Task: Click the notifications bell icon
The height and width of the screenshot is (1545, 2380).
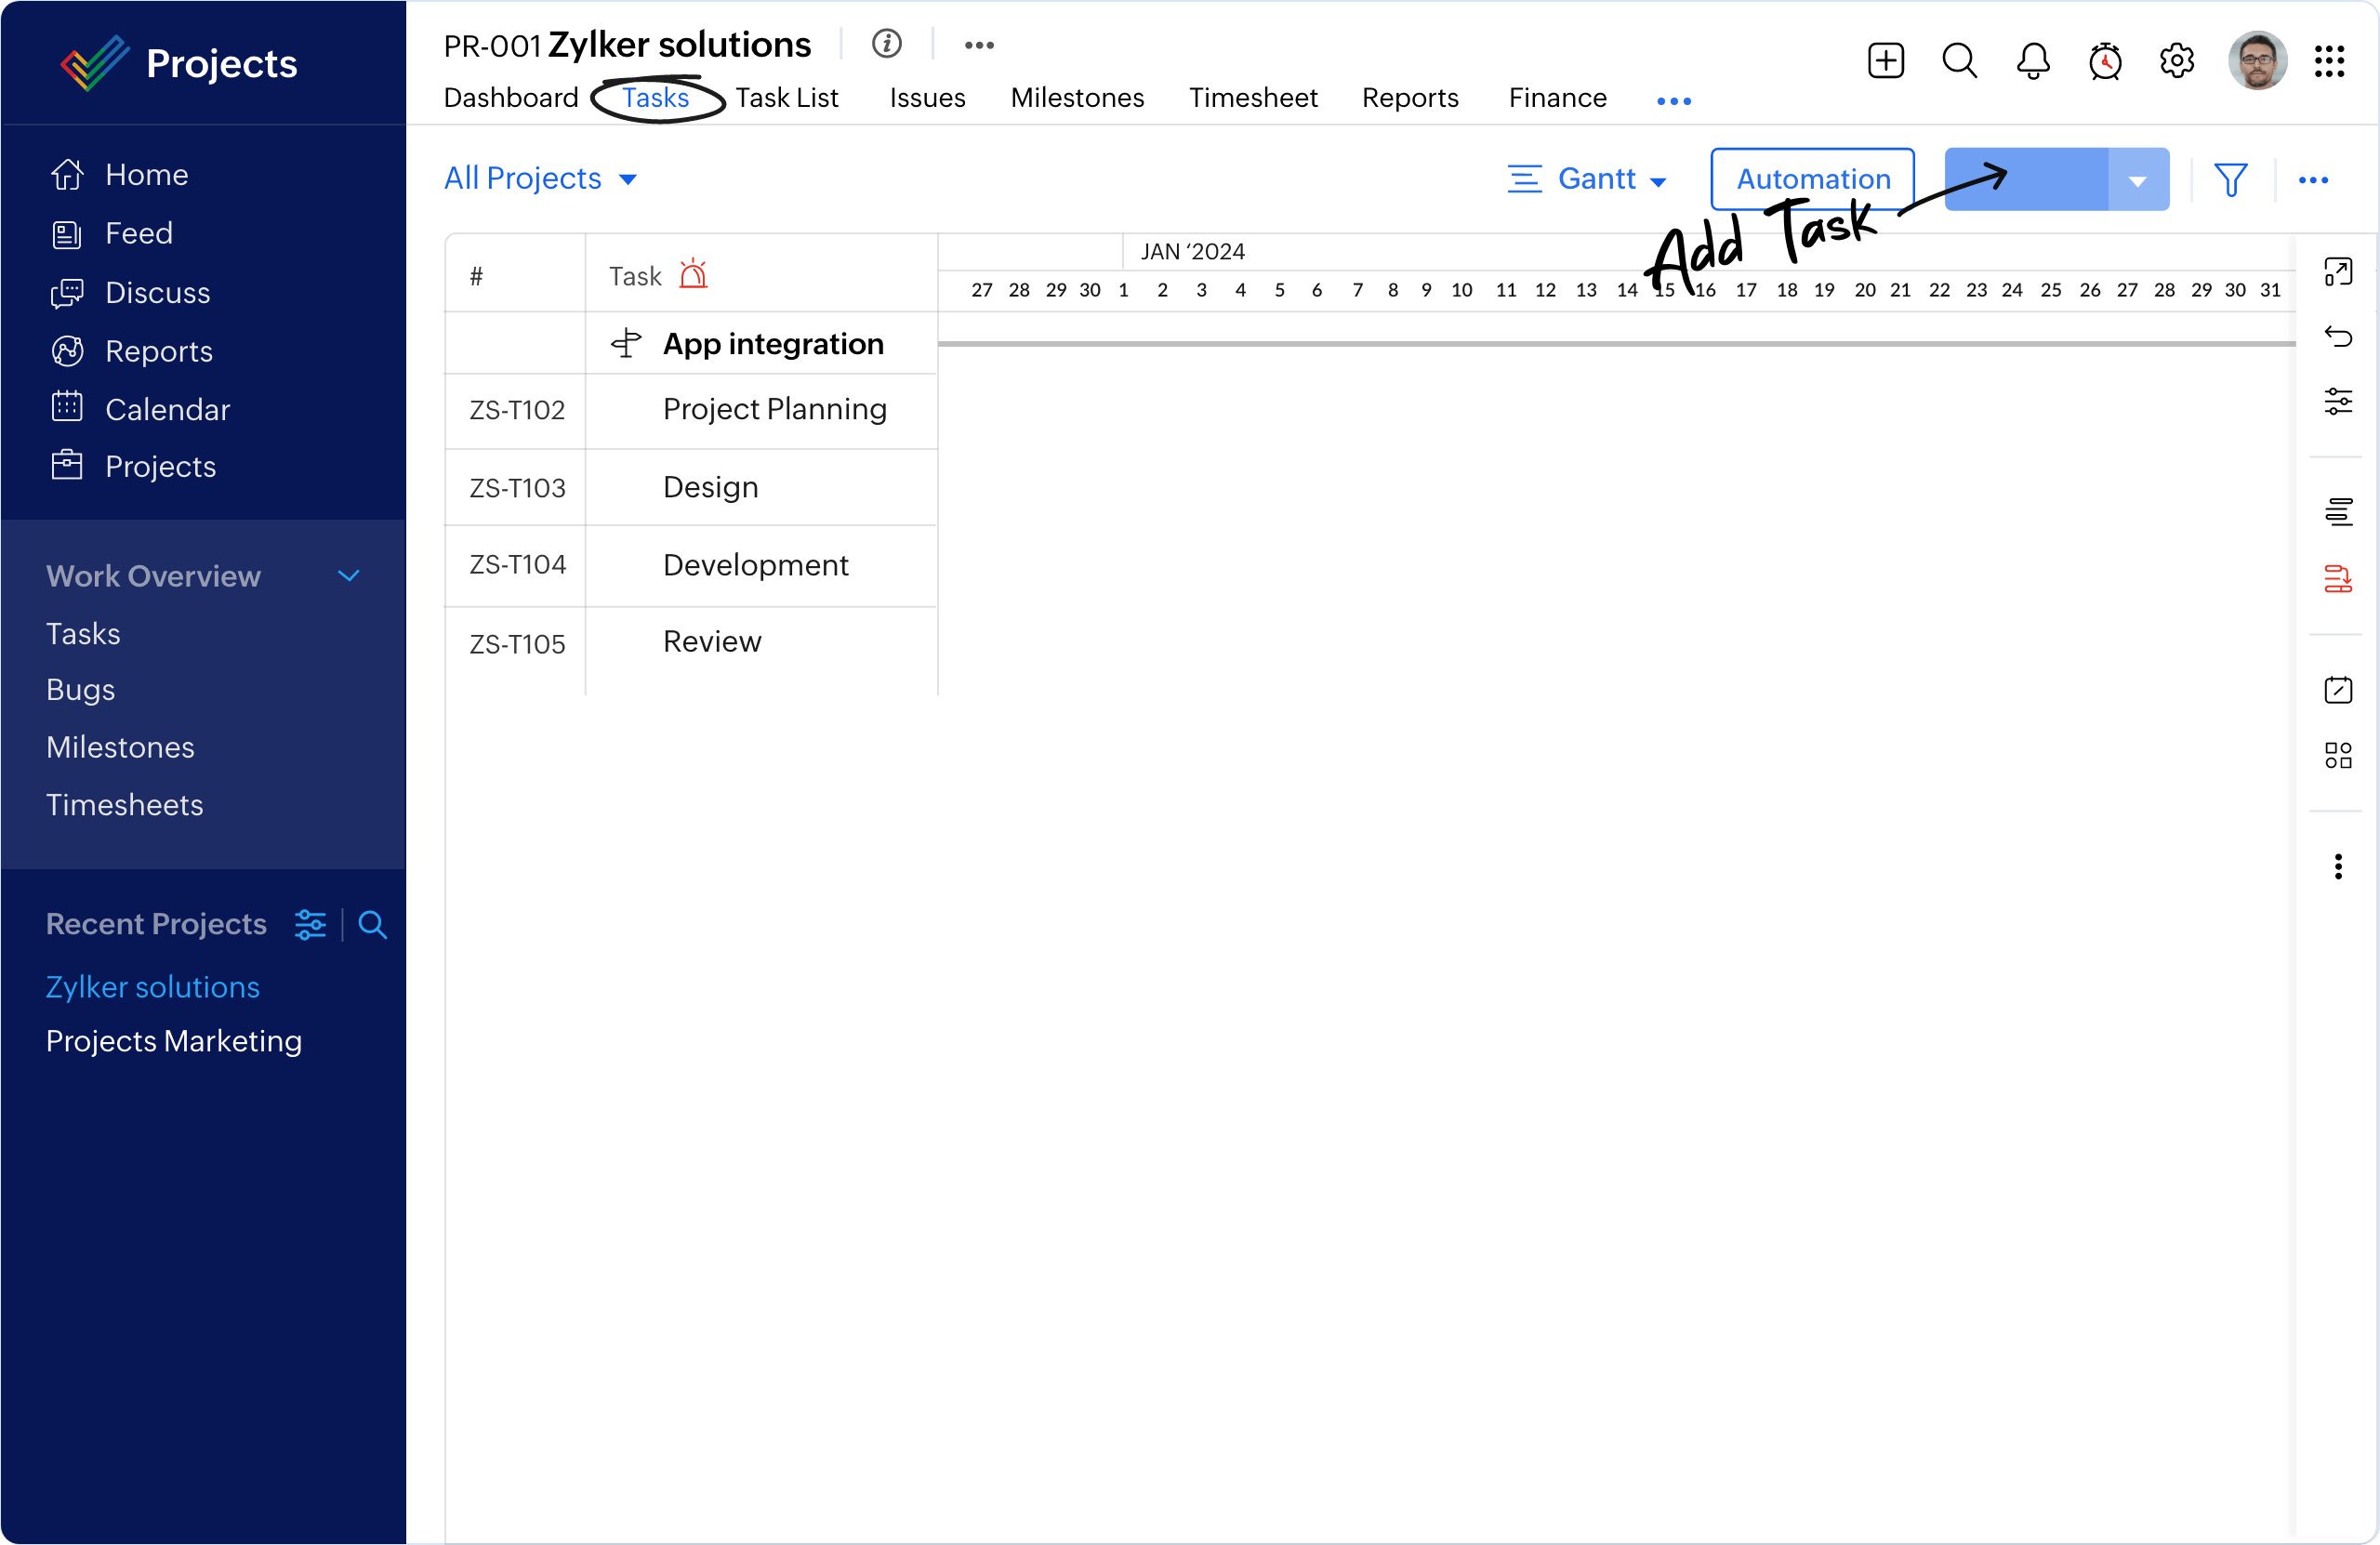Action: [2033, 62]
